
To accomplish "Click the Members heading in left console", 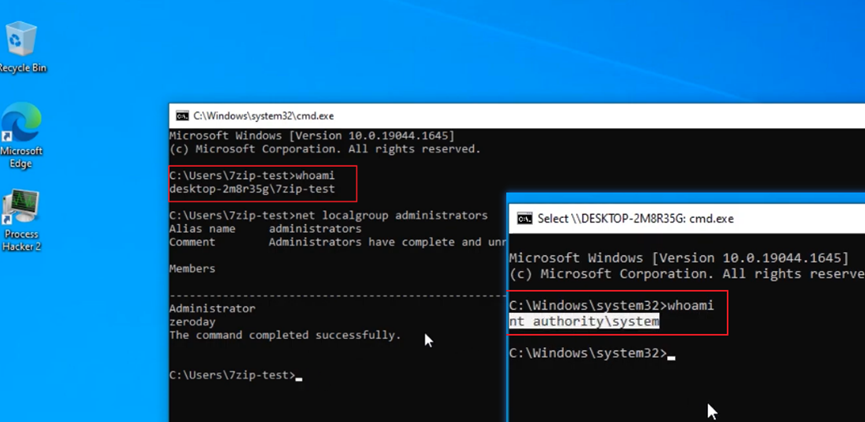I will (x=192, y=268).
